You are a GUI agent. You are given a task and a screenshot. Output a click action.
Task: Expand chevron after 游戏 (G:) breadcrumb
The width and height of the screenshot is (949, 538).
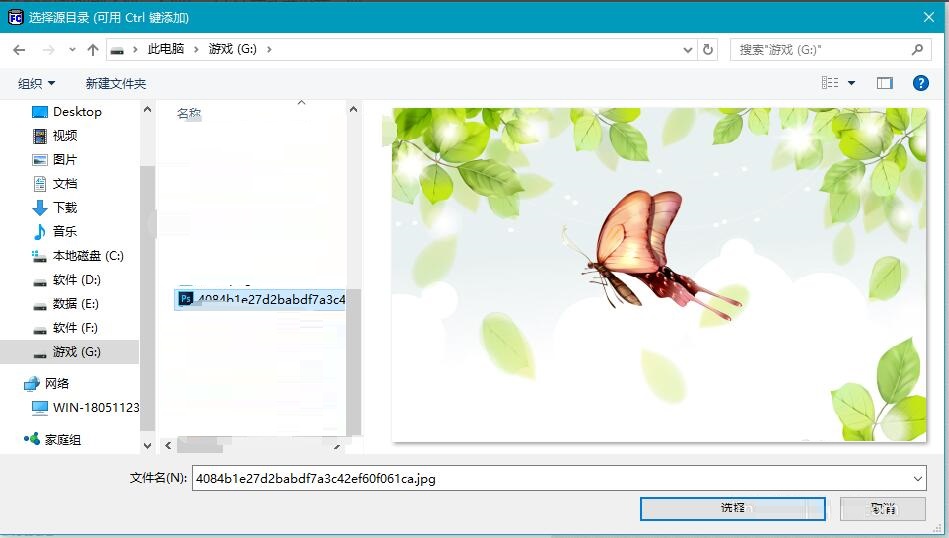[x=269, y=50]
